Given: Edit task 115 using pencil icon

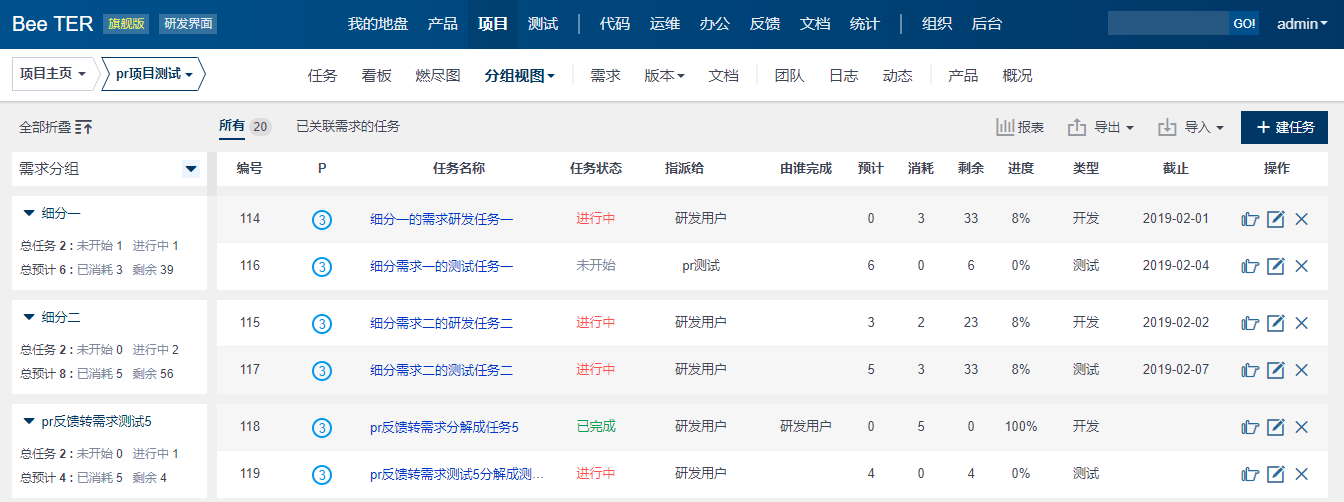Looking at the screenshot, I should point(1275,323).
